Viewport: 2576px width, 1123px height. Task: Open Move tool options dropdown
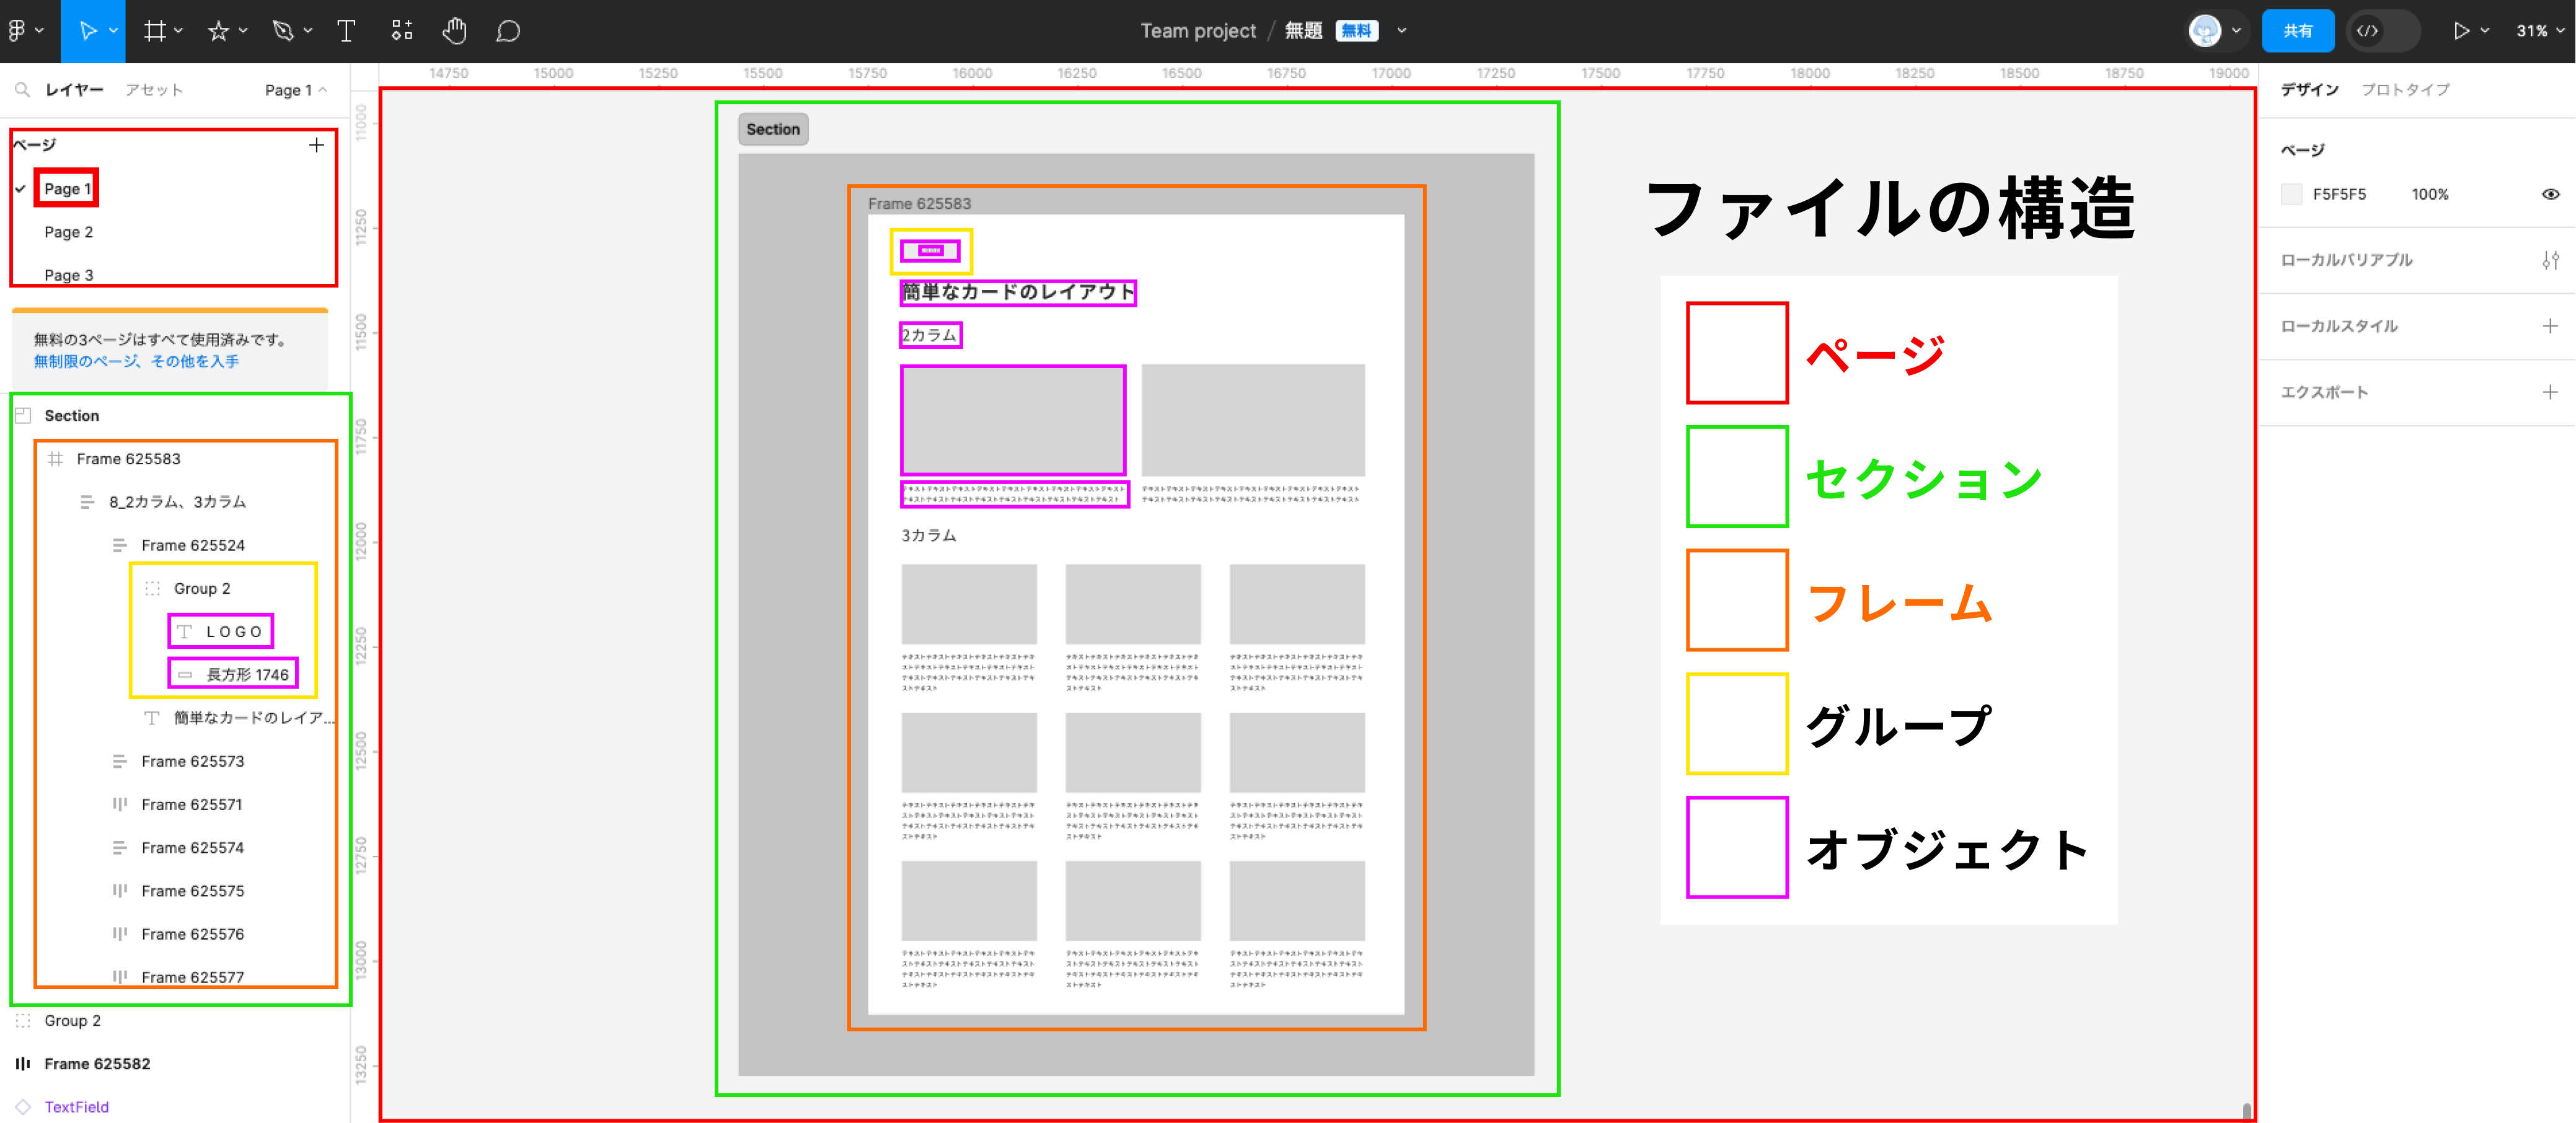click(113, 31)
